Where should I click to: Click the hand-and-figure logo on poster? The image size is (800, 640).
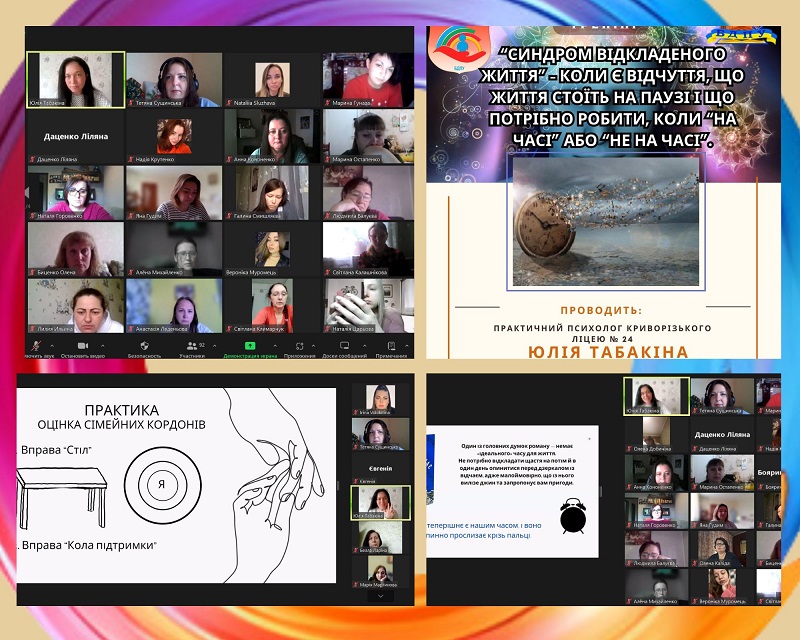point(459,47)
